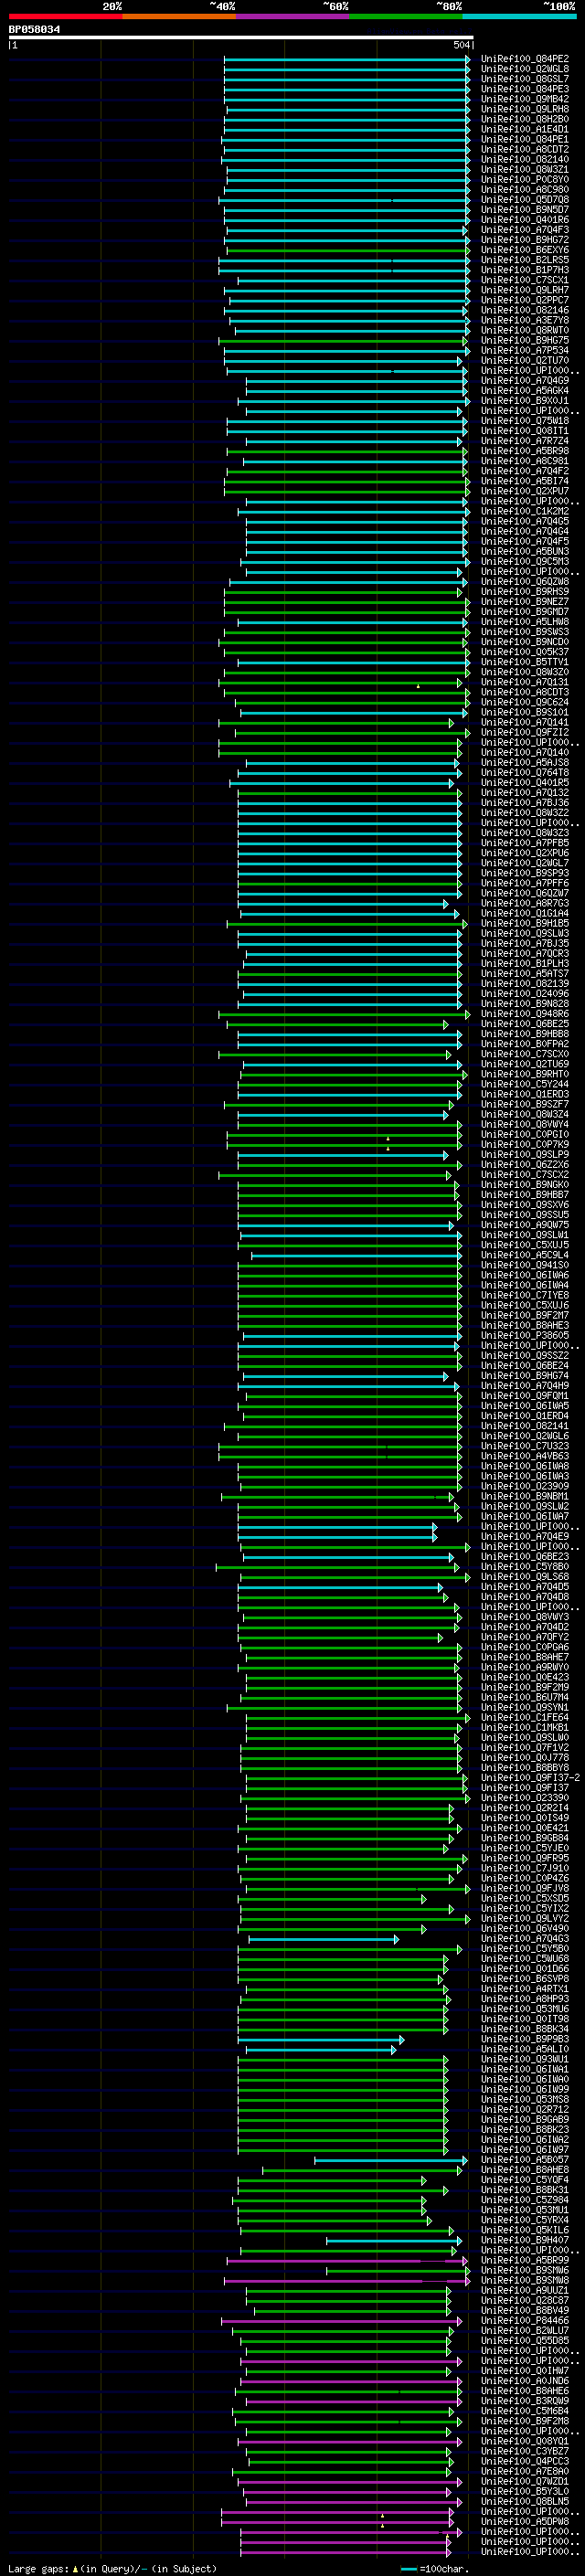
Task: Click hit label UniRef100_B9HG74
Action: click(525, 1376)
